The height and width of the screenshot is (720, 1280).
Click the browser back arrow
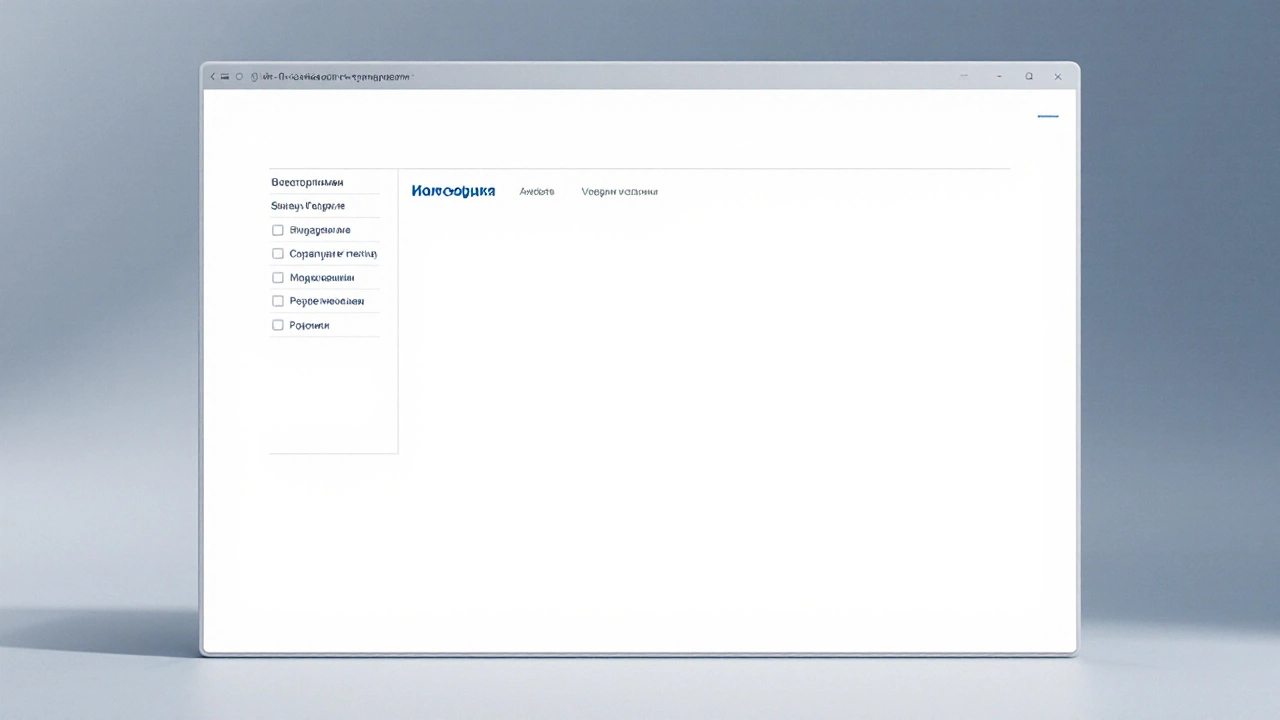tap(212, 77)
